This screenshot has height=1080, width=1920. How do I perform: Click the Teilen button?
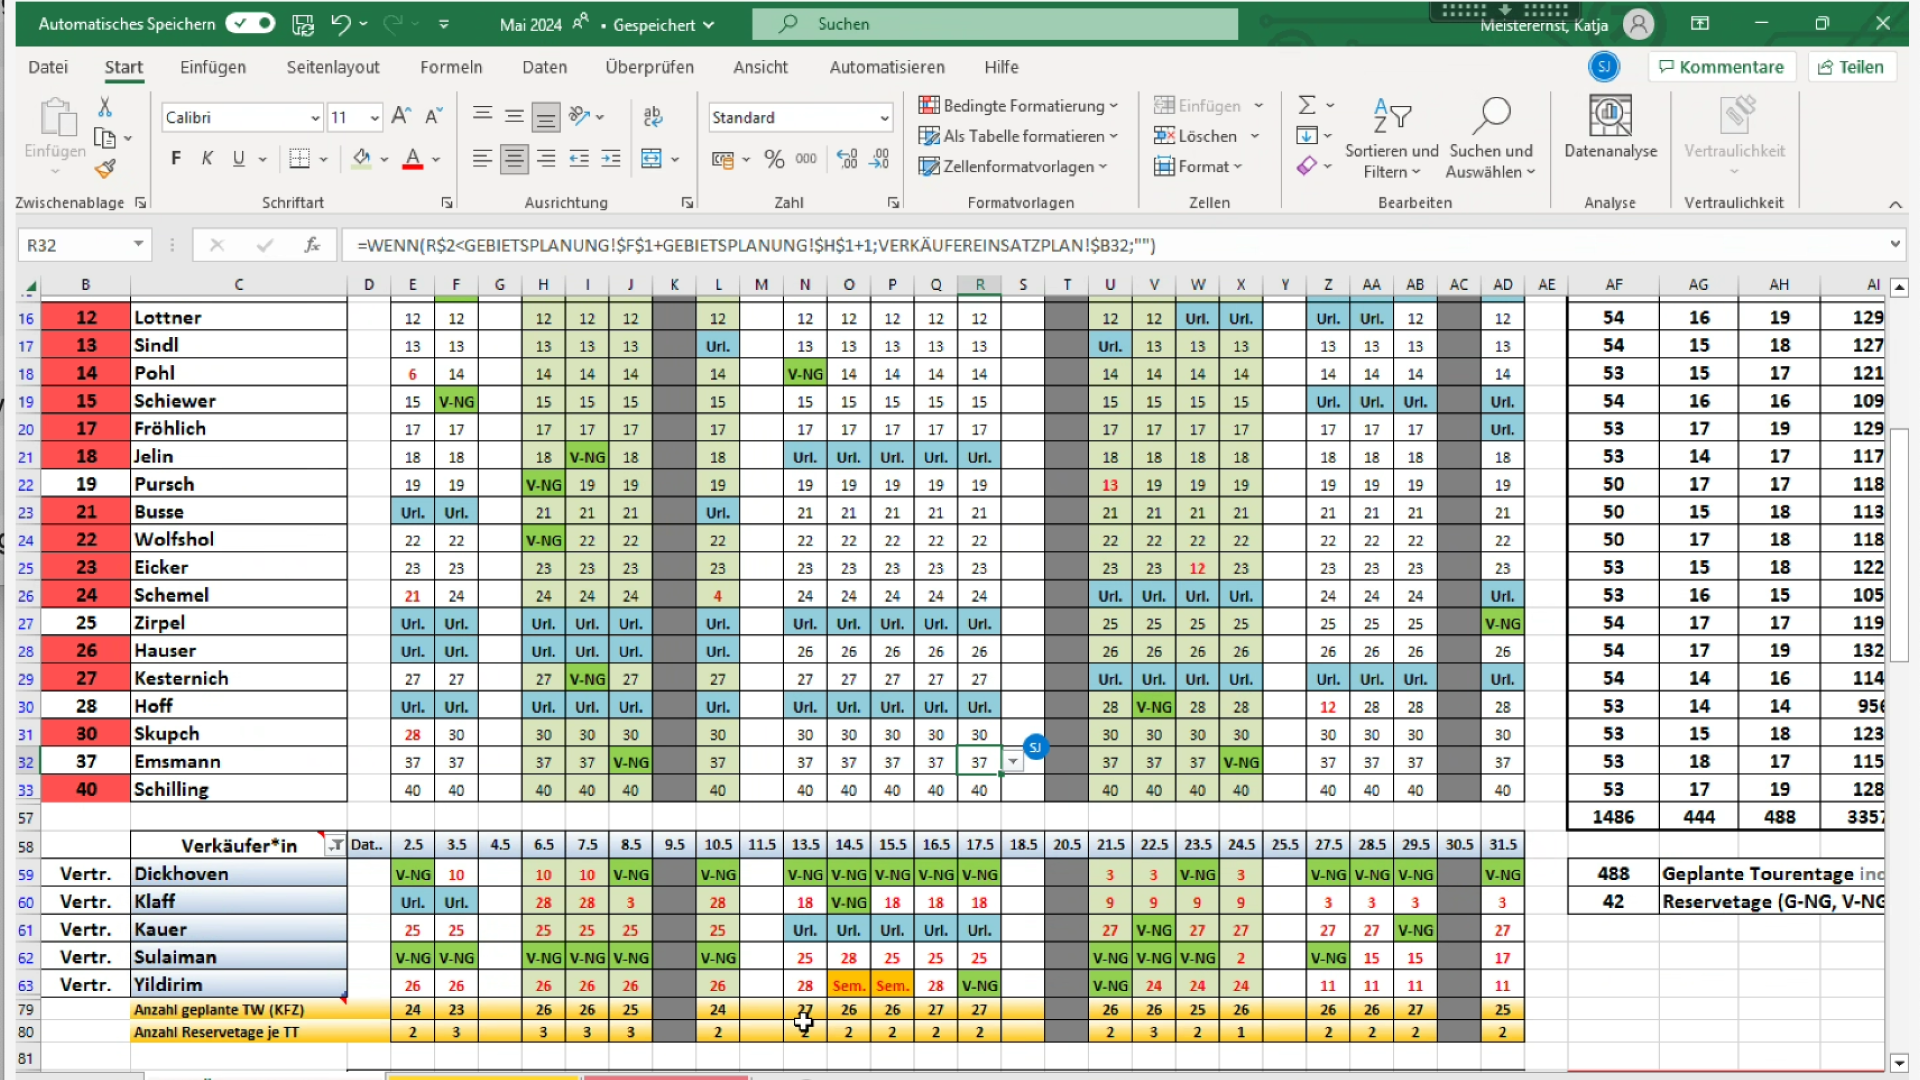(x=1851, y=66)
